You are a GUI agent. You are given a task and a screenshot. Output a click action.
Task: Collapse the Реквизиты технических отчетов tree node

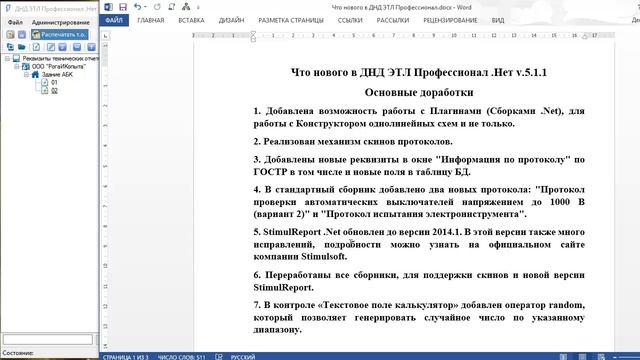7,59
